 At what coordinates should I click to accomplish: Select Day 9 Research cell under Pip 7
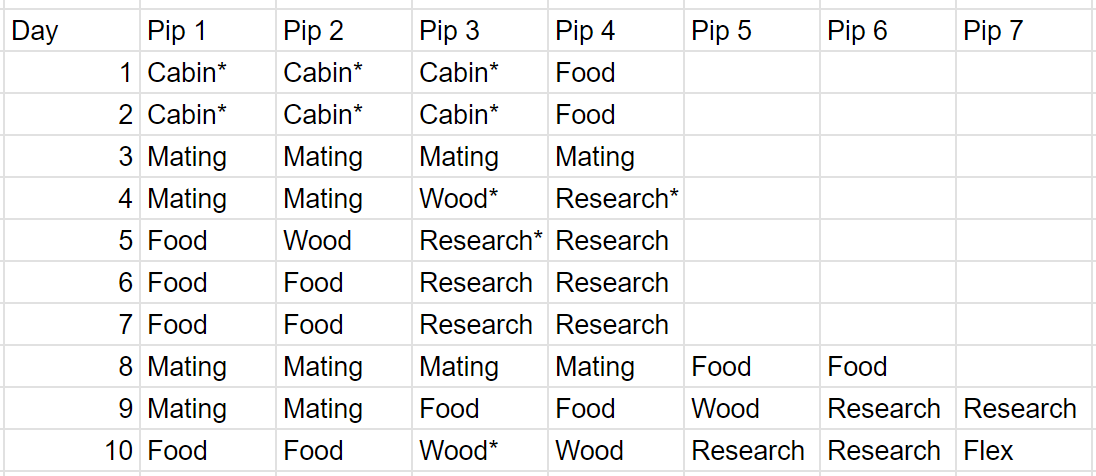(1023, 409)
